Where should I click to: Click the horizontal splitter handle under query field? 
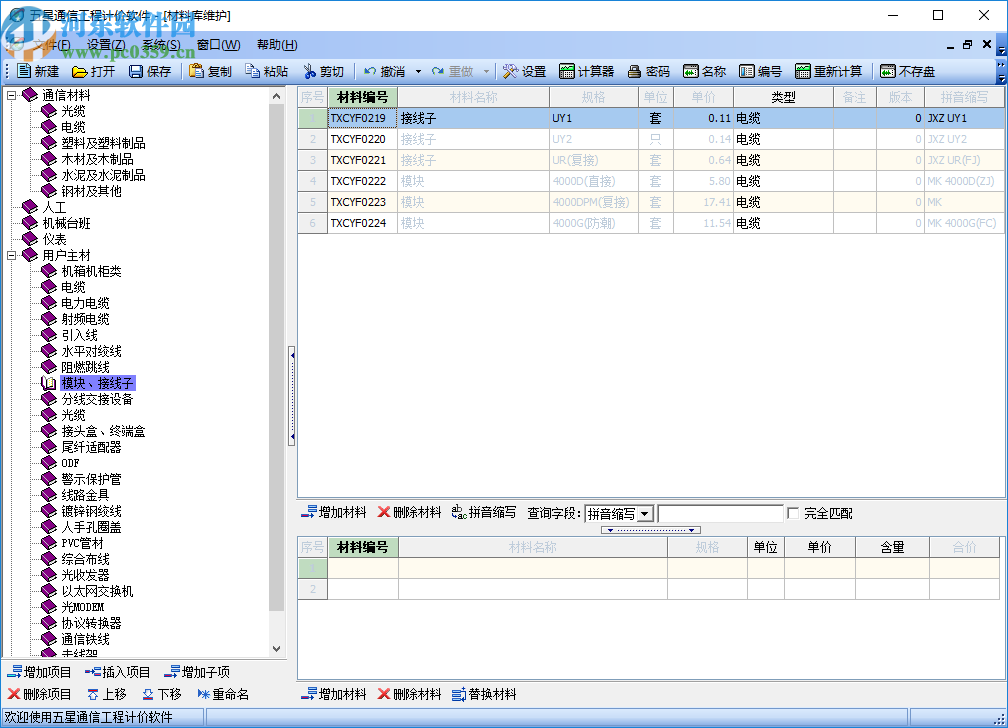(x=651, y=530)
